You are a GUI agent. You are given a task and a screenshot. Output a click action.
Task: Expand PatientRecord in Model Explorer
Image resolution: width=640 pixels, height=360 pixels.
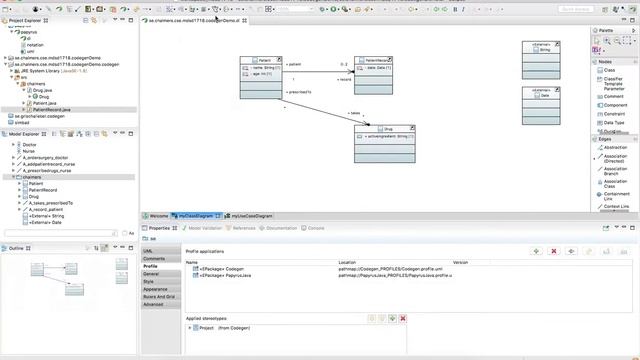click(x=19, y=190)
